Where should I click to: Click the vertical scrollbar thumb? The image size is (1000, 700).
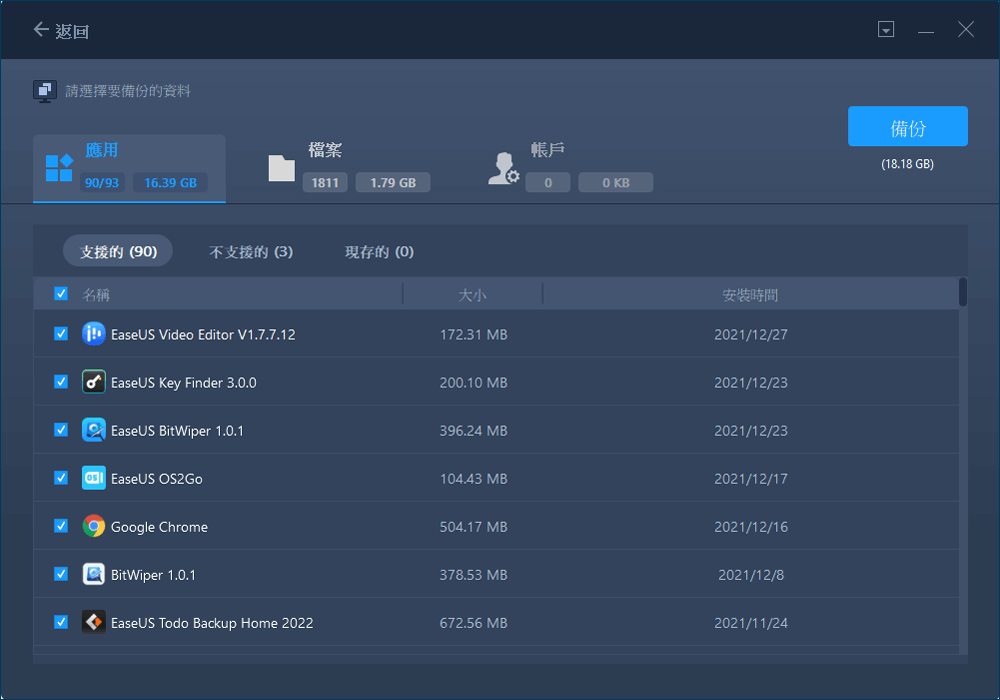point(963,292)
